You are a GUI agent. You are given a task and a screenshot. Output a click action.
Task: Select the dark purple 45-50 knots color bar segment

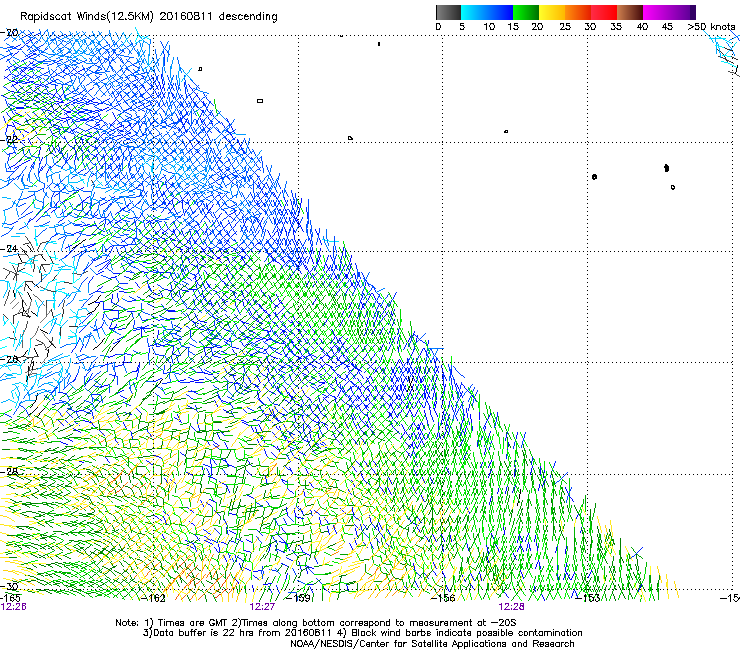point(682,12)
